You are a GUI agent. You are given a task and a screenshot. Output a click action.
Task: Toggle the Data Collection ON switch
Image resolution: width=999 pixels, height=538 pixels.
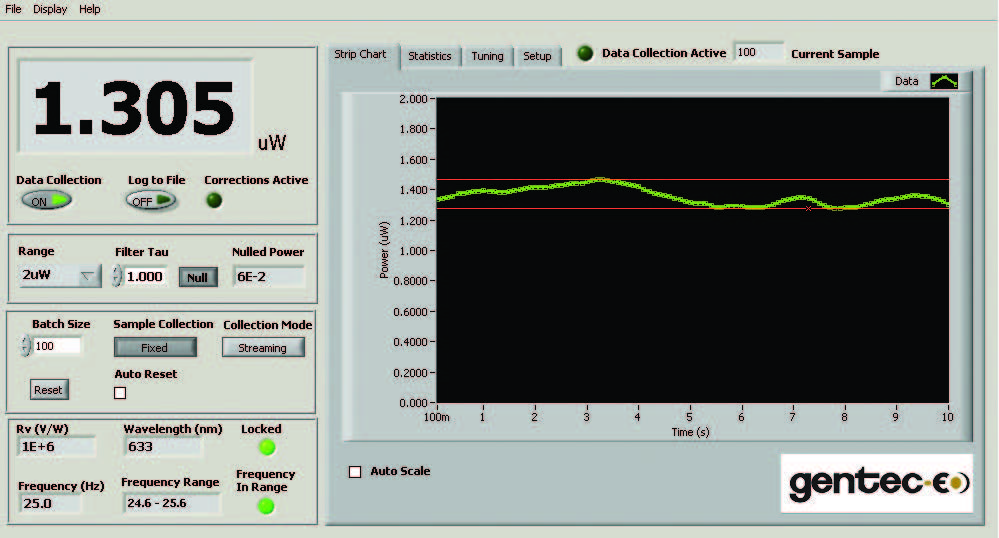[46, 200]
